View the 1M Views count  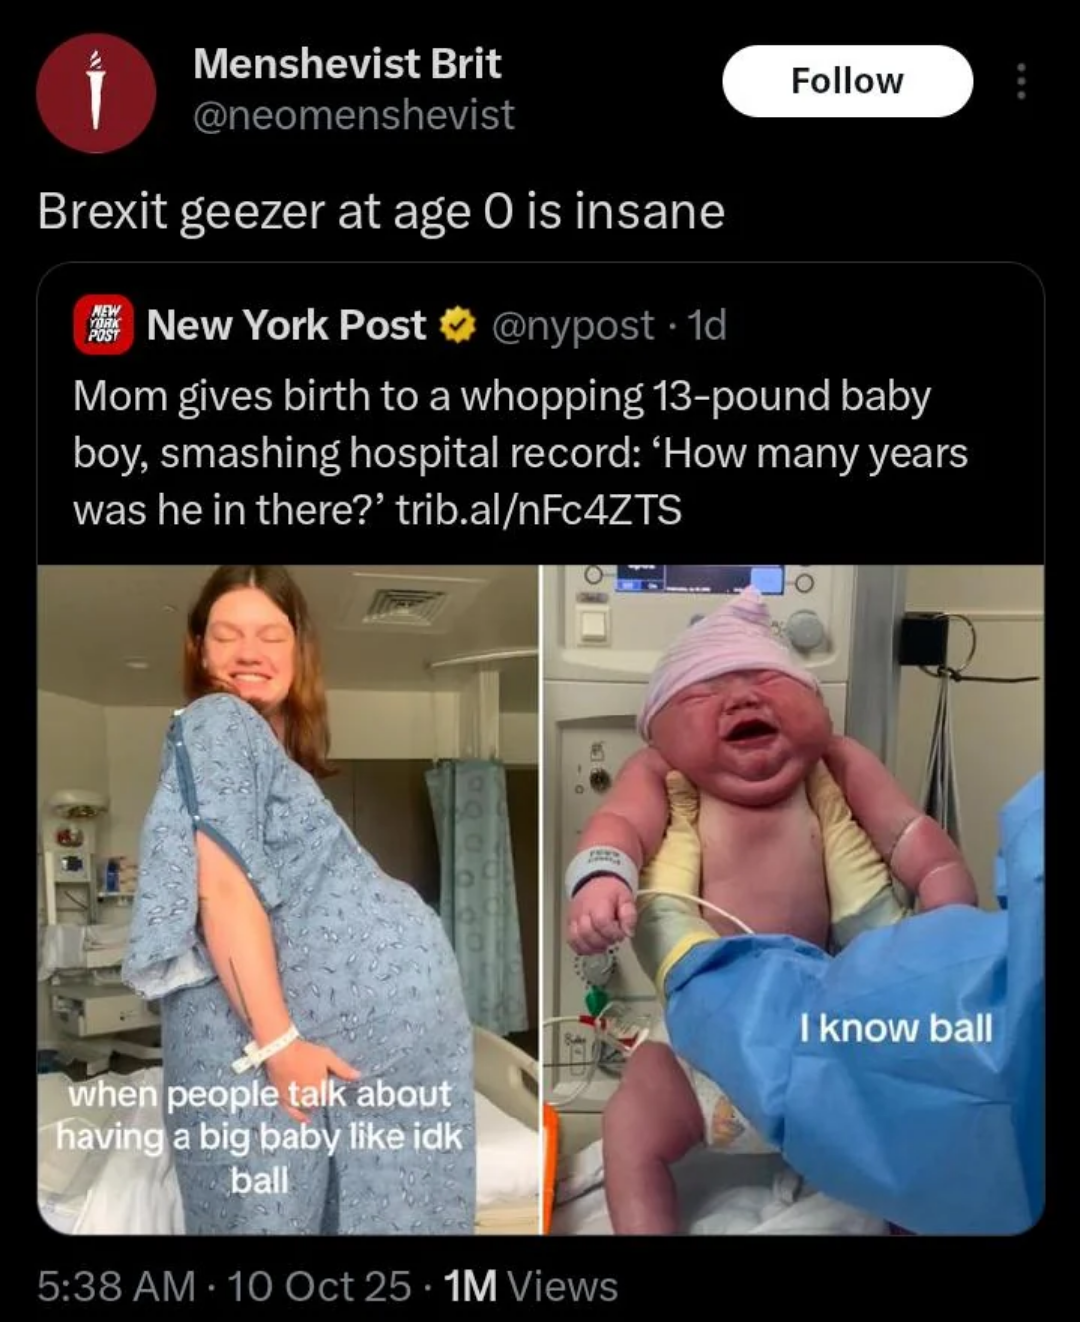pos(530,1286)
